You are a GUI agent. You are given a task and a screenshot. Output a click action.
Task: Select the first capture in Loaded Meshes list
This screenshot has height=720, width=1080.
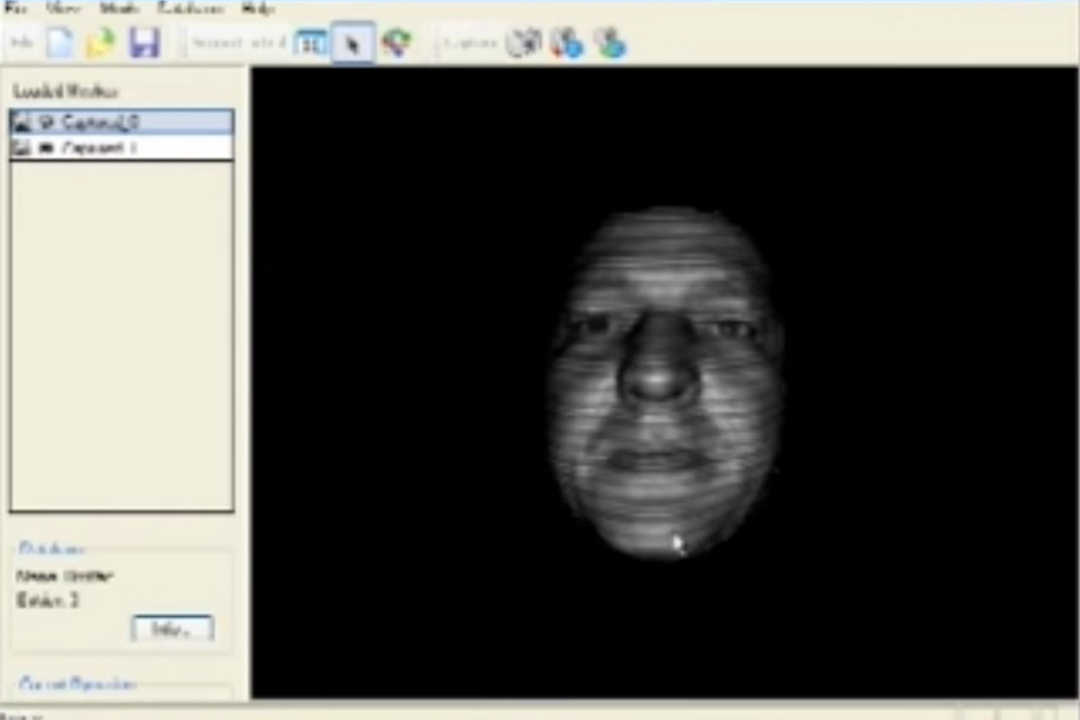100,123
